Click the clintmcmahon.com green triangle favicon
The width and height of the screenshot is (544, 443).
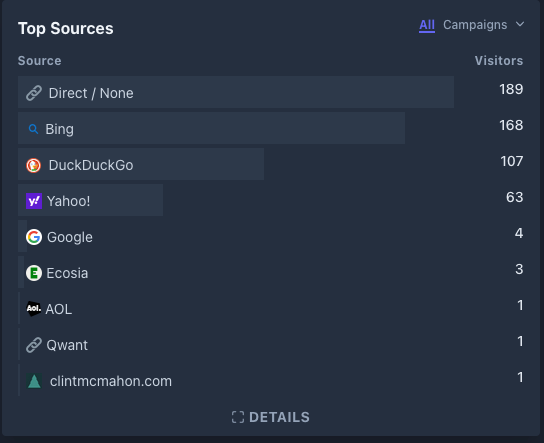pos(34,381)
